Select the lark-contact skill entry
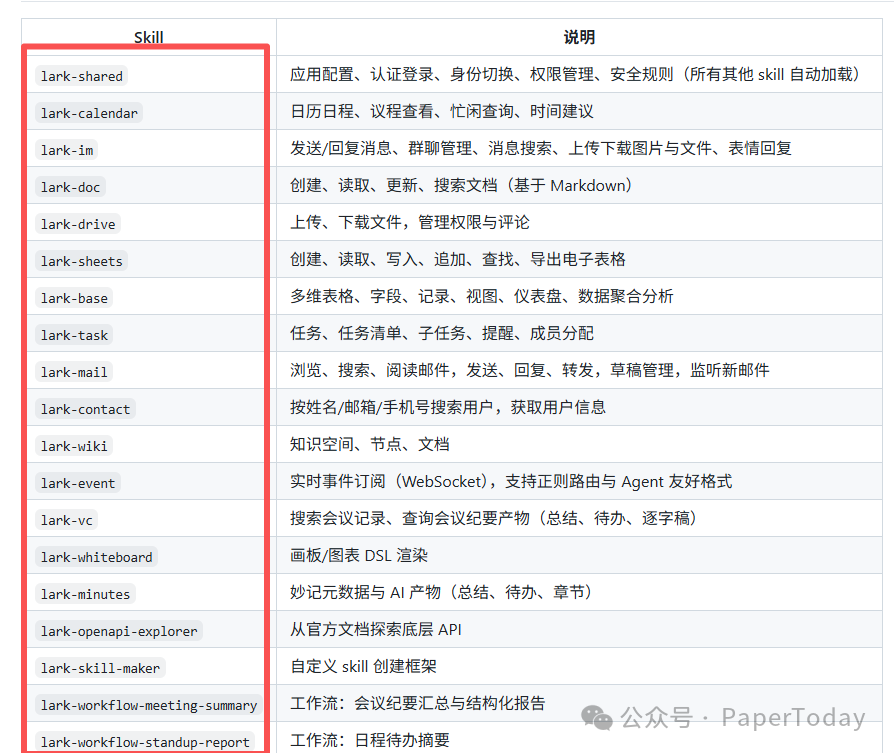The width and height of the screenshot is (894, 753). click(x=85, y=409)
